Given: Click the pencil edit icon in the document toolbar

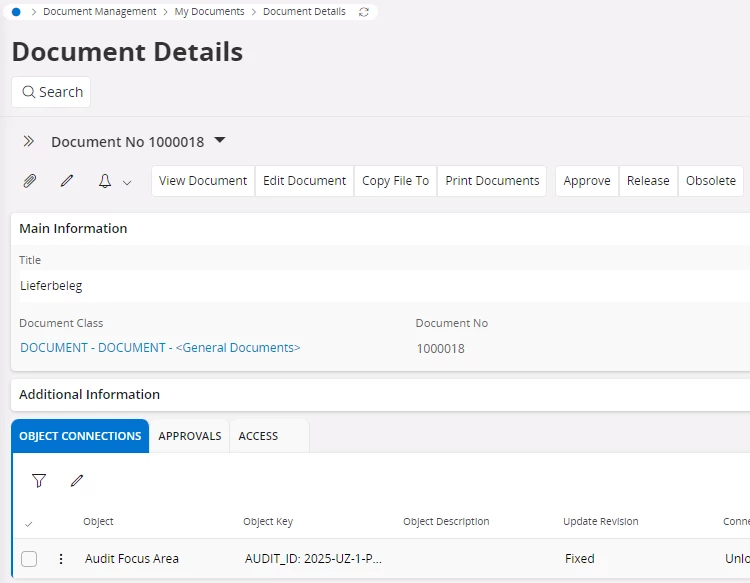Looking at the screenshot, I should click(67, 181).
